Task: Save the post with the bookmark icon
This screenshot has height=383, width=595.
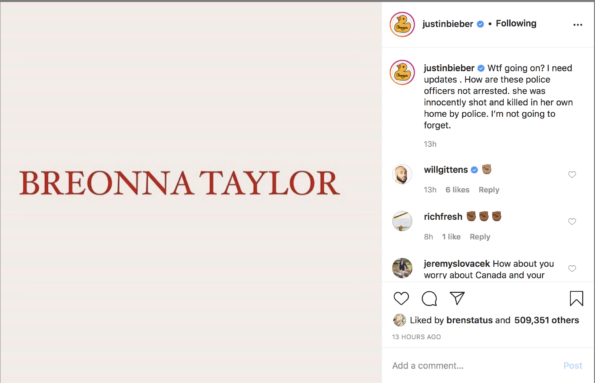Action: [576, 298]
